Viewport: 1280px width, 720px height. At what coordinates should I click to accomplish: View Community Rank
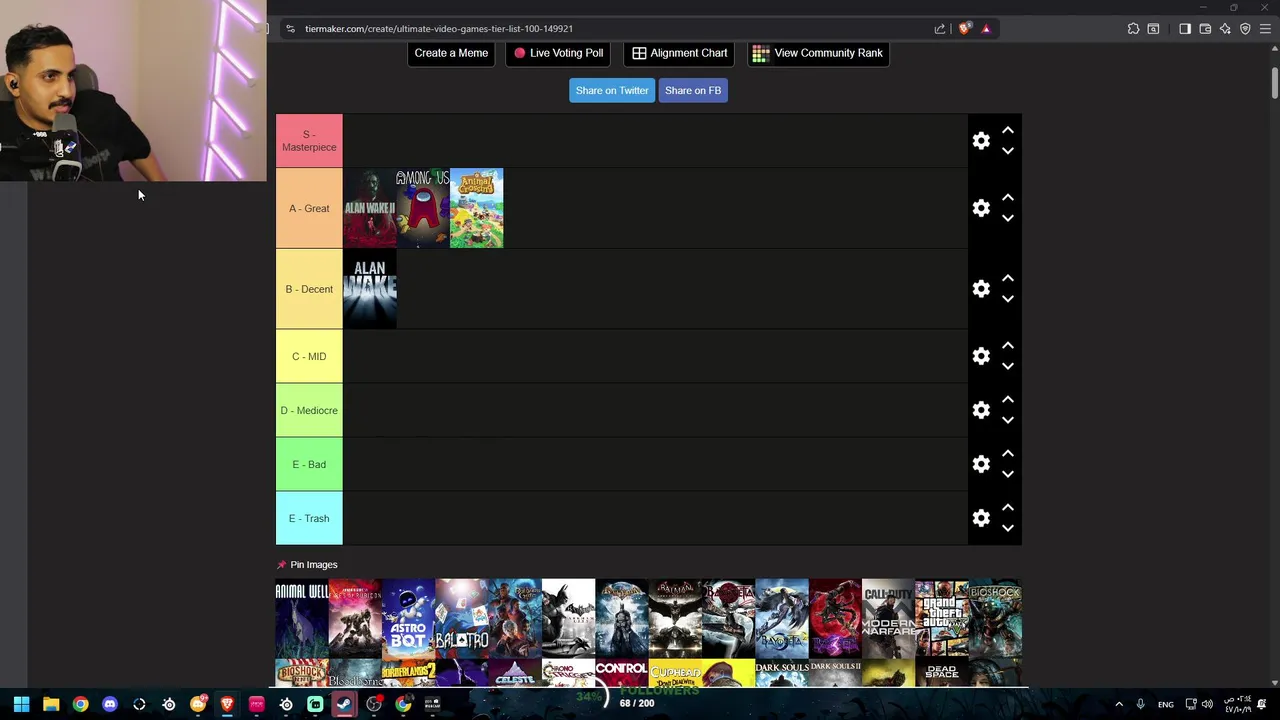point(818,53)
